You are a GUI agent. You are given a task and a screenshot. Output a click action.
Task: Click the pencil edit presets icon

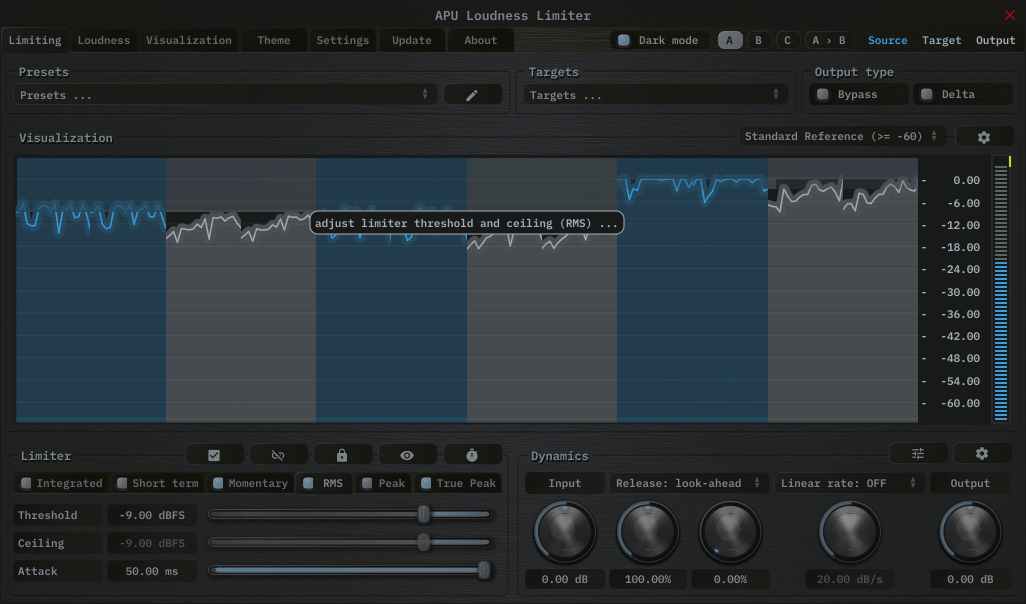coord(472,95)
